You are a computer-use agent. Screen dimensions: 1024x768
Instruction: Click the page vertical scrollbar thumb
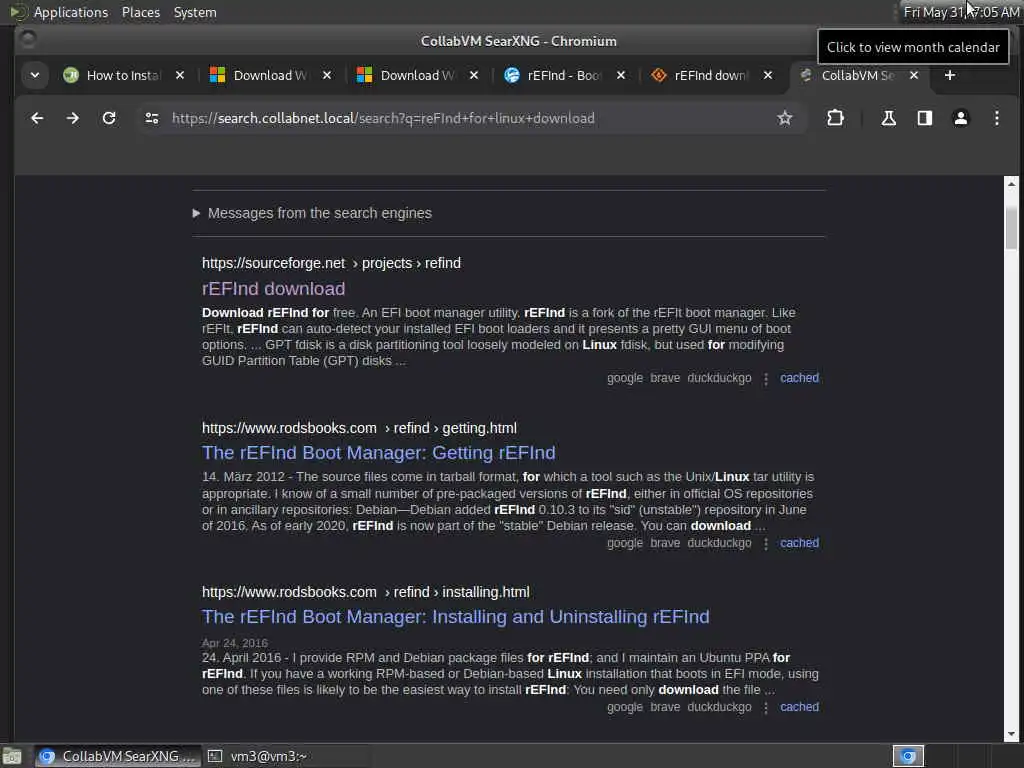pyautogui.click(x=1011, y=228)
